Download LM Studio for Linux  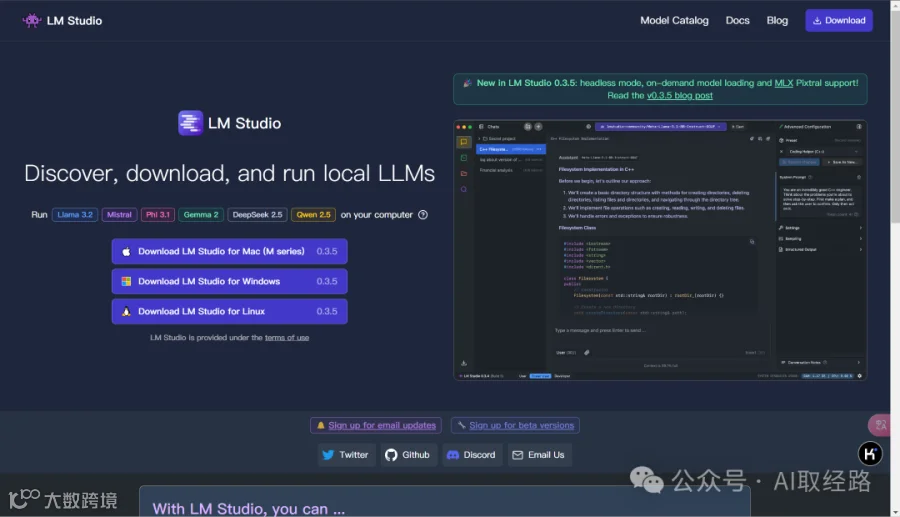click(230, 311)
